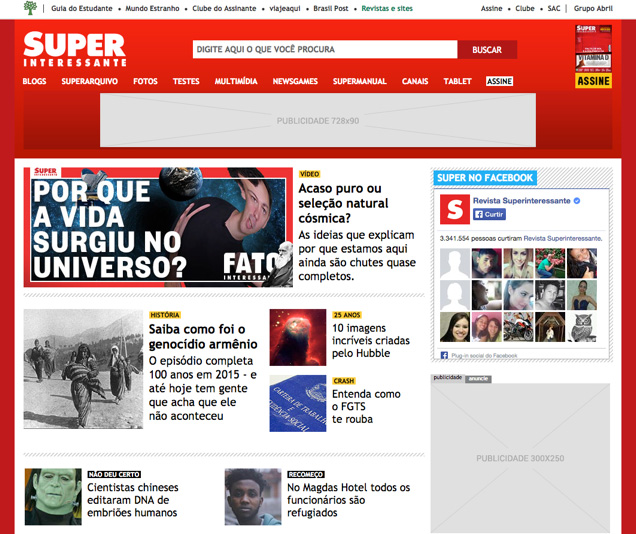Click the CRASH category tag

pos(344,381)
